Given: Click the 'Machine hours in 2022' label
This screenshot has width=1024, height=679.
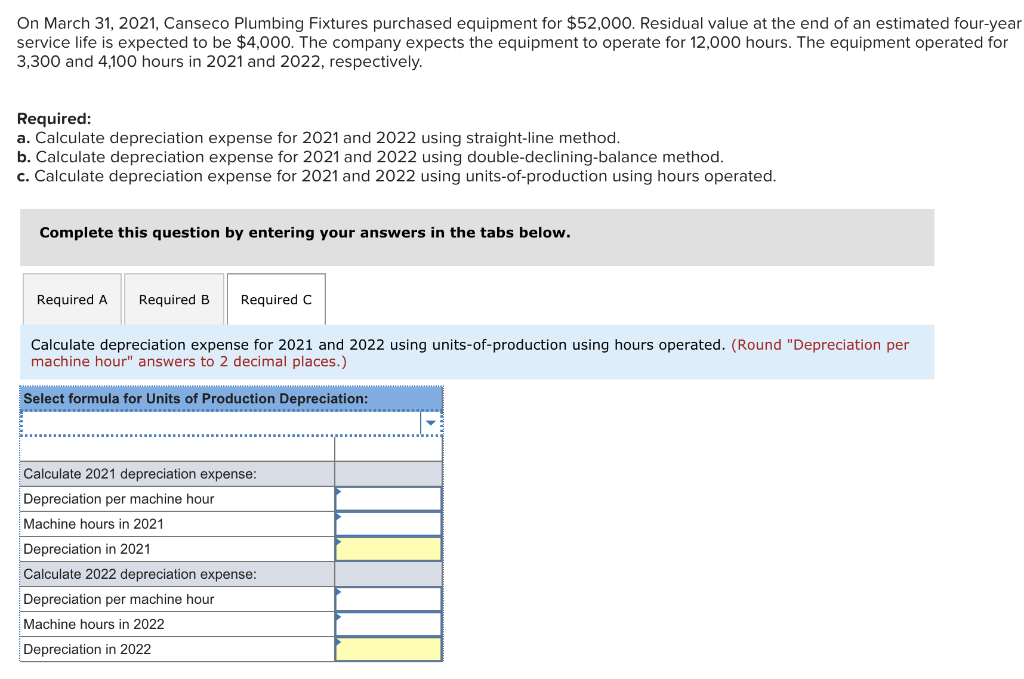Looking at the screenshot, I should pyautogui.click(x=94, y=625).
